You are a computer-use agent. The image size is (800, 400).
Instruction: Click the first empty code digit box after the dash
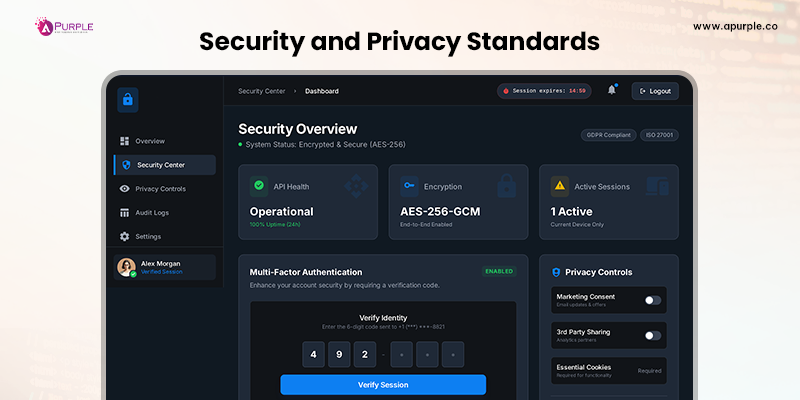[402, 355]
